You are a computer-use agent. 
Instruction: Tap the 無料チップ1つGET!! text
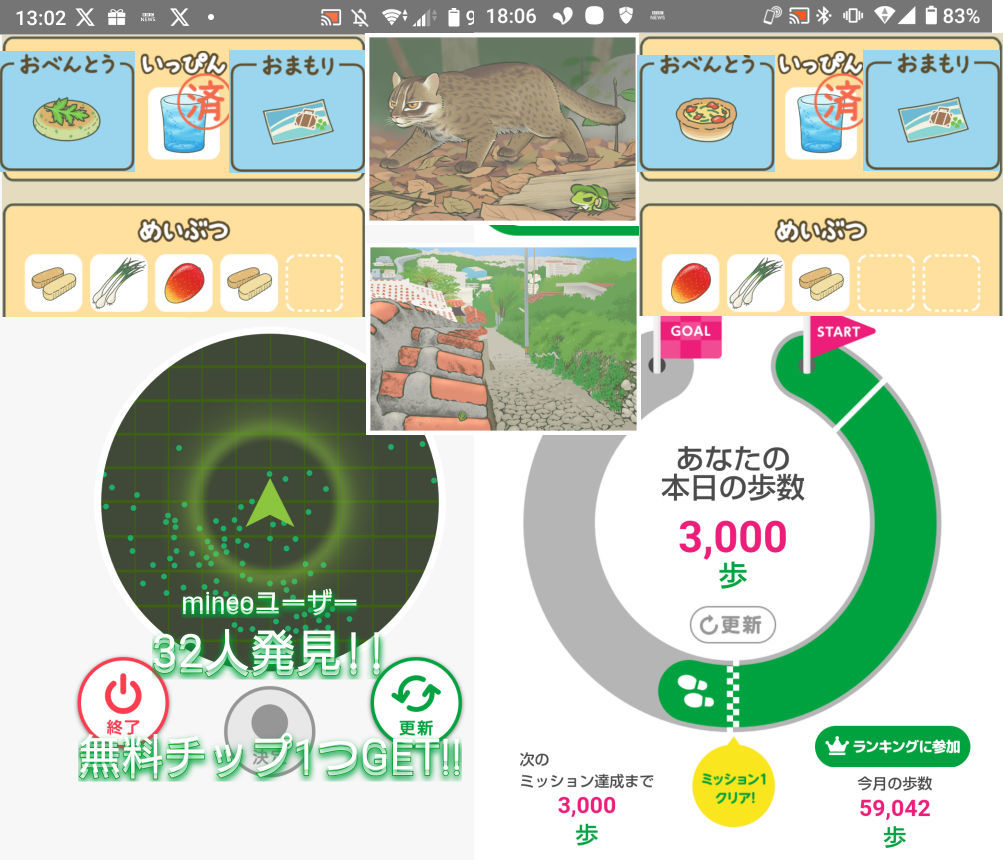point(270,759)
